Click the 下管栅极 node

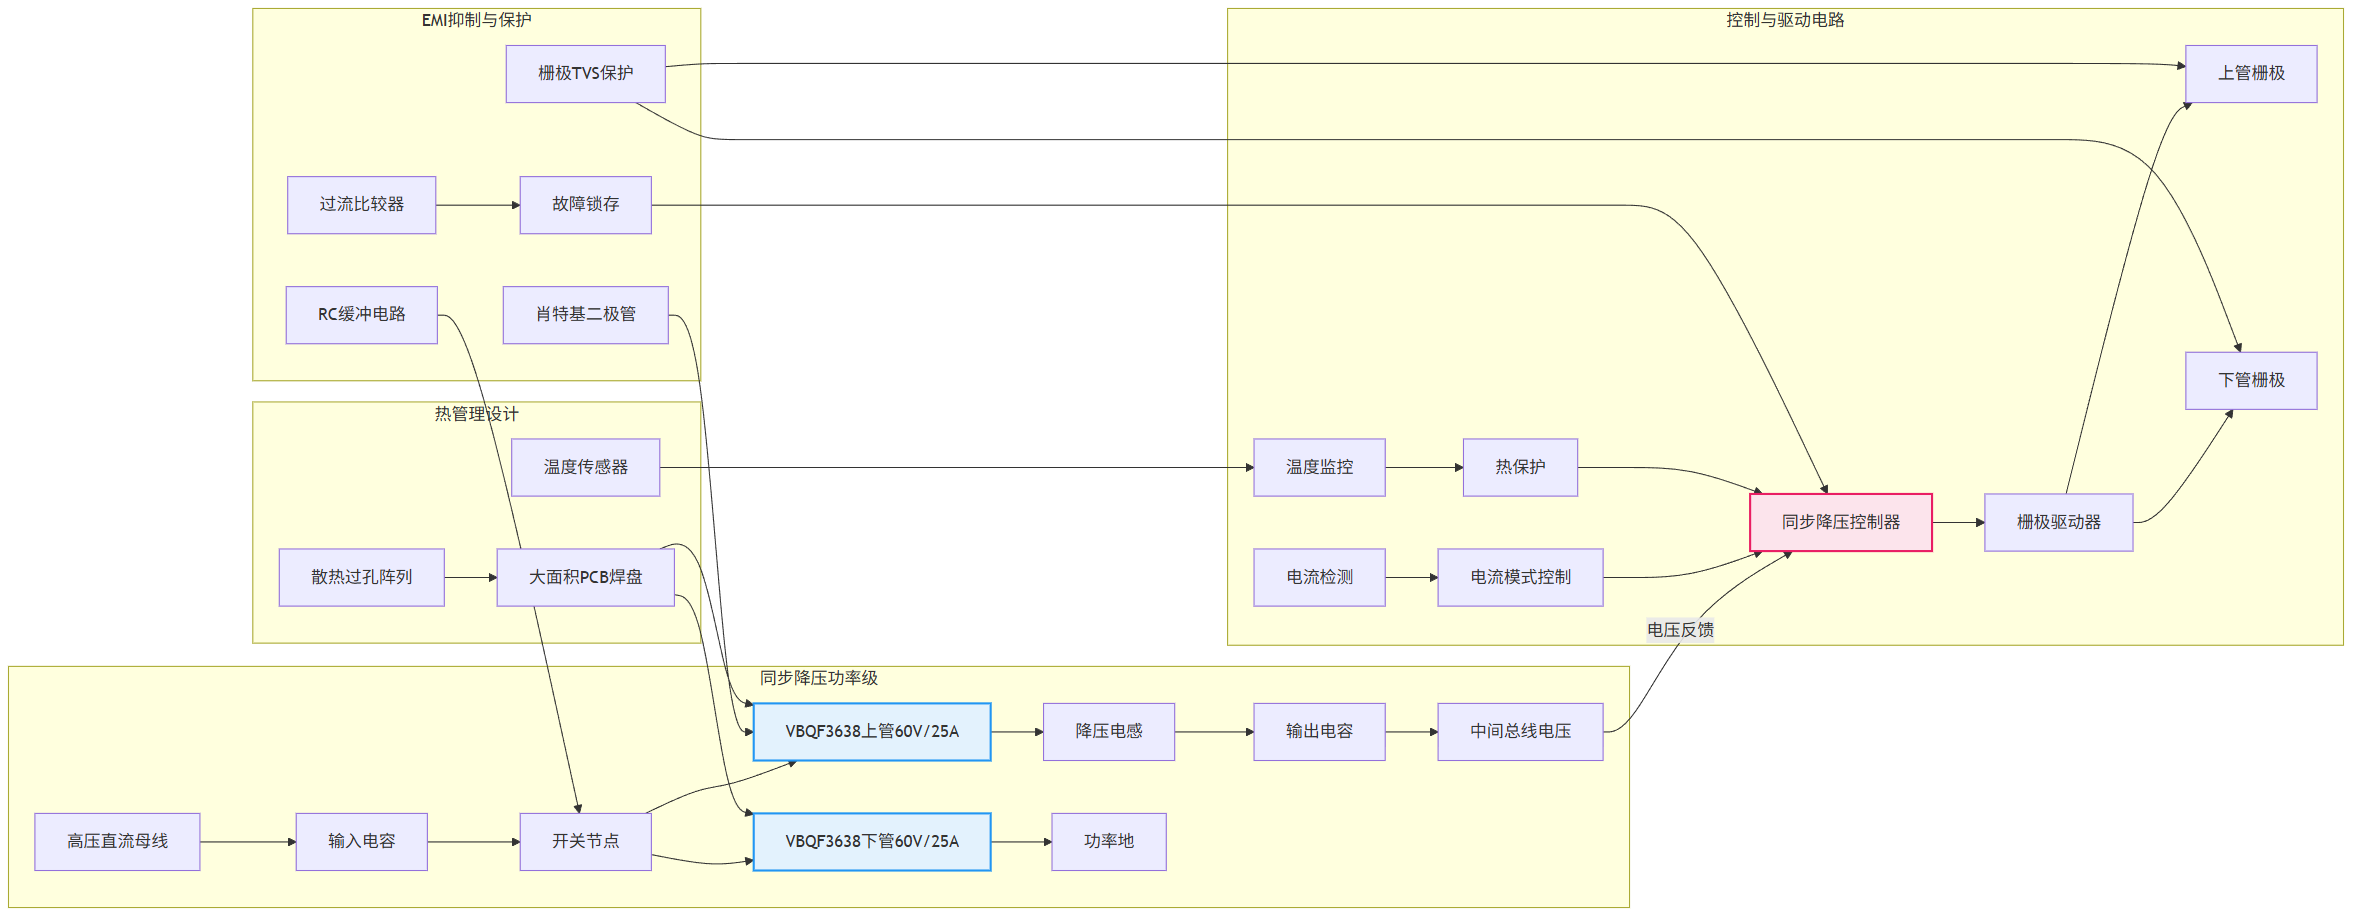(2251, 381)
